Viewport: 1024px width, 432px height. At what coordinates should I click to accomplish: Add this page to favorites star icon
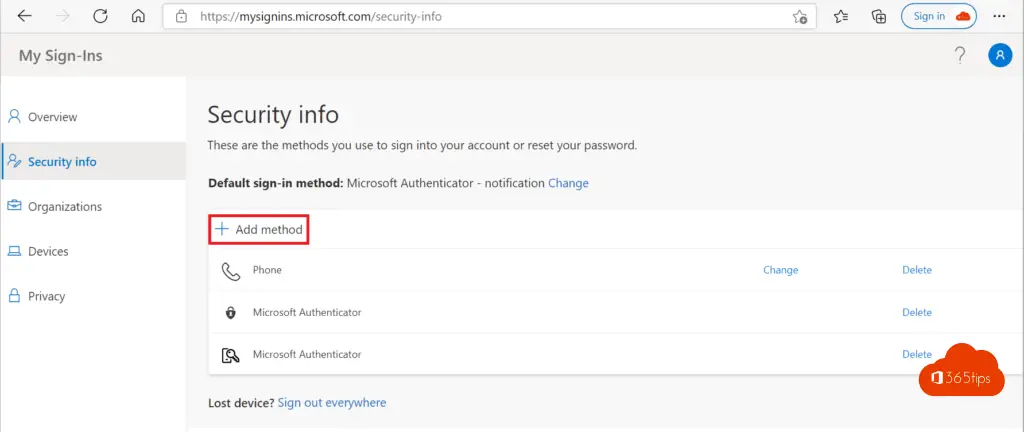[x=799, y=17]
